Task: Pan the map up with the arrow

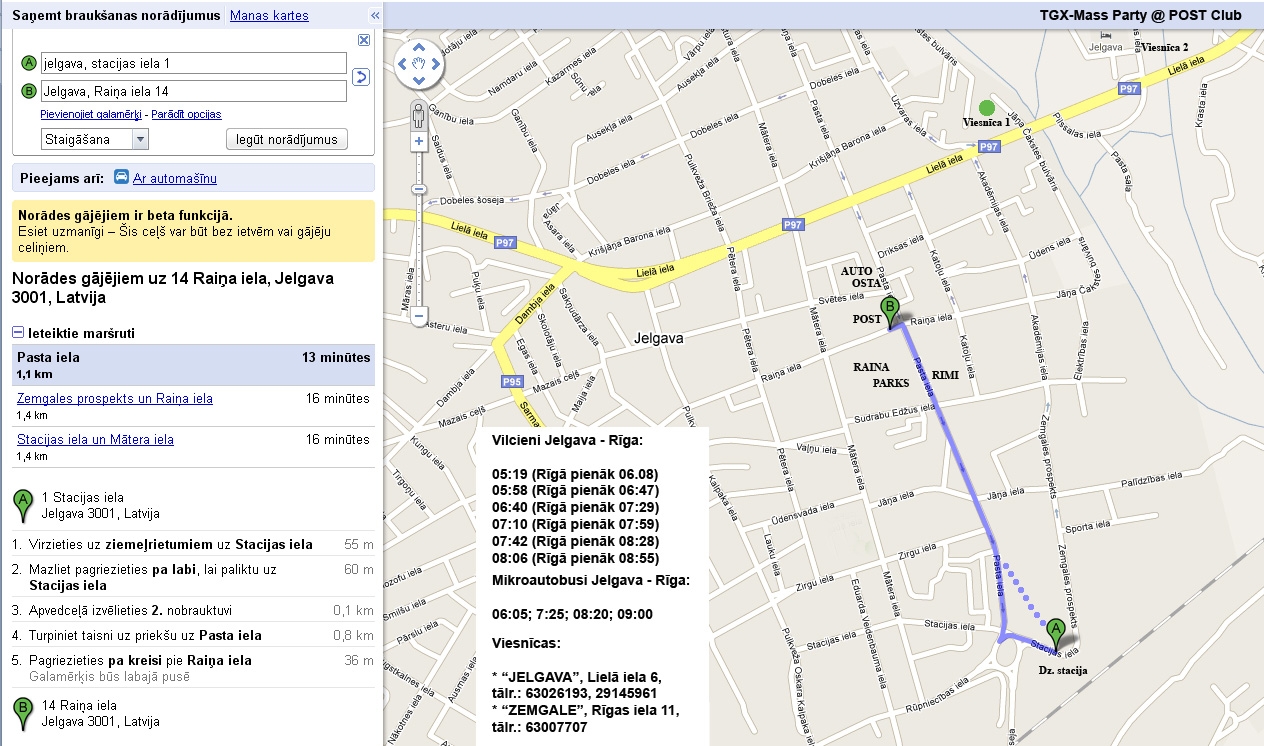Action: pos(419,47)
